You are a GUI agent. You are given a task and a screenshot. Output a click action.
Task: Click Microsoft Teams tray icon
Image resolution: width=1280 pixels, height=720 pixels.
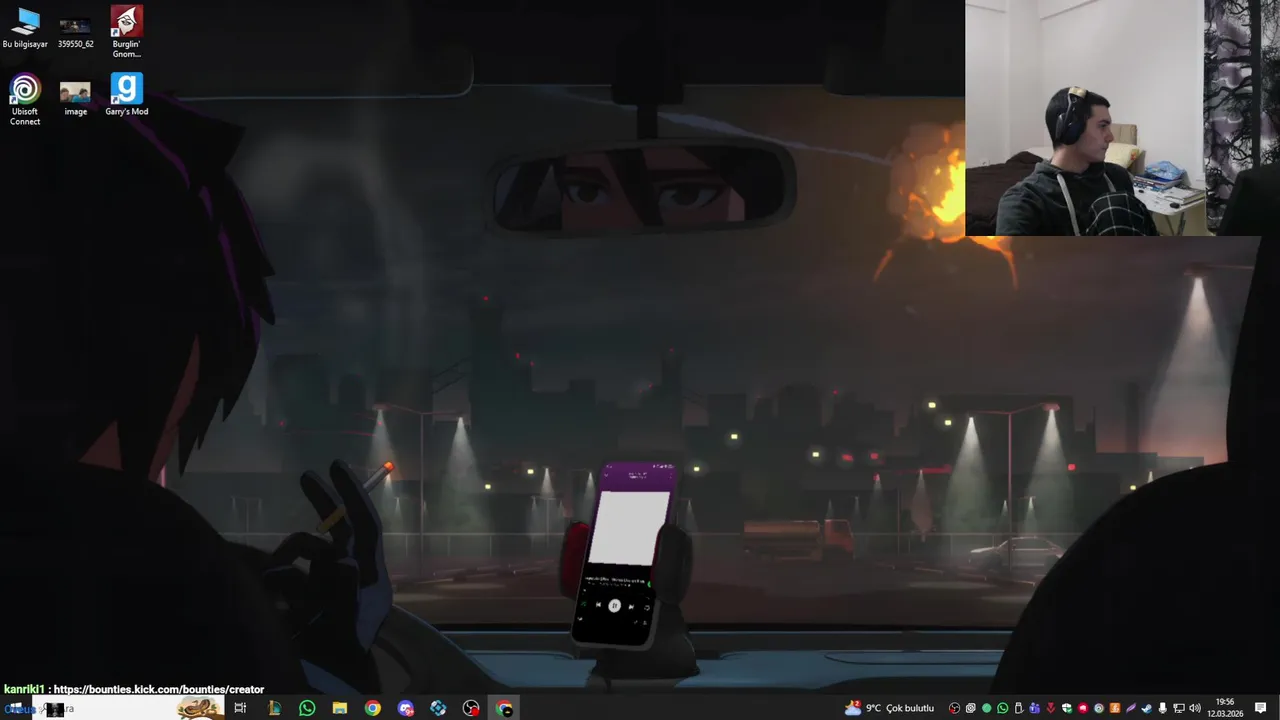pos(1034,708)
